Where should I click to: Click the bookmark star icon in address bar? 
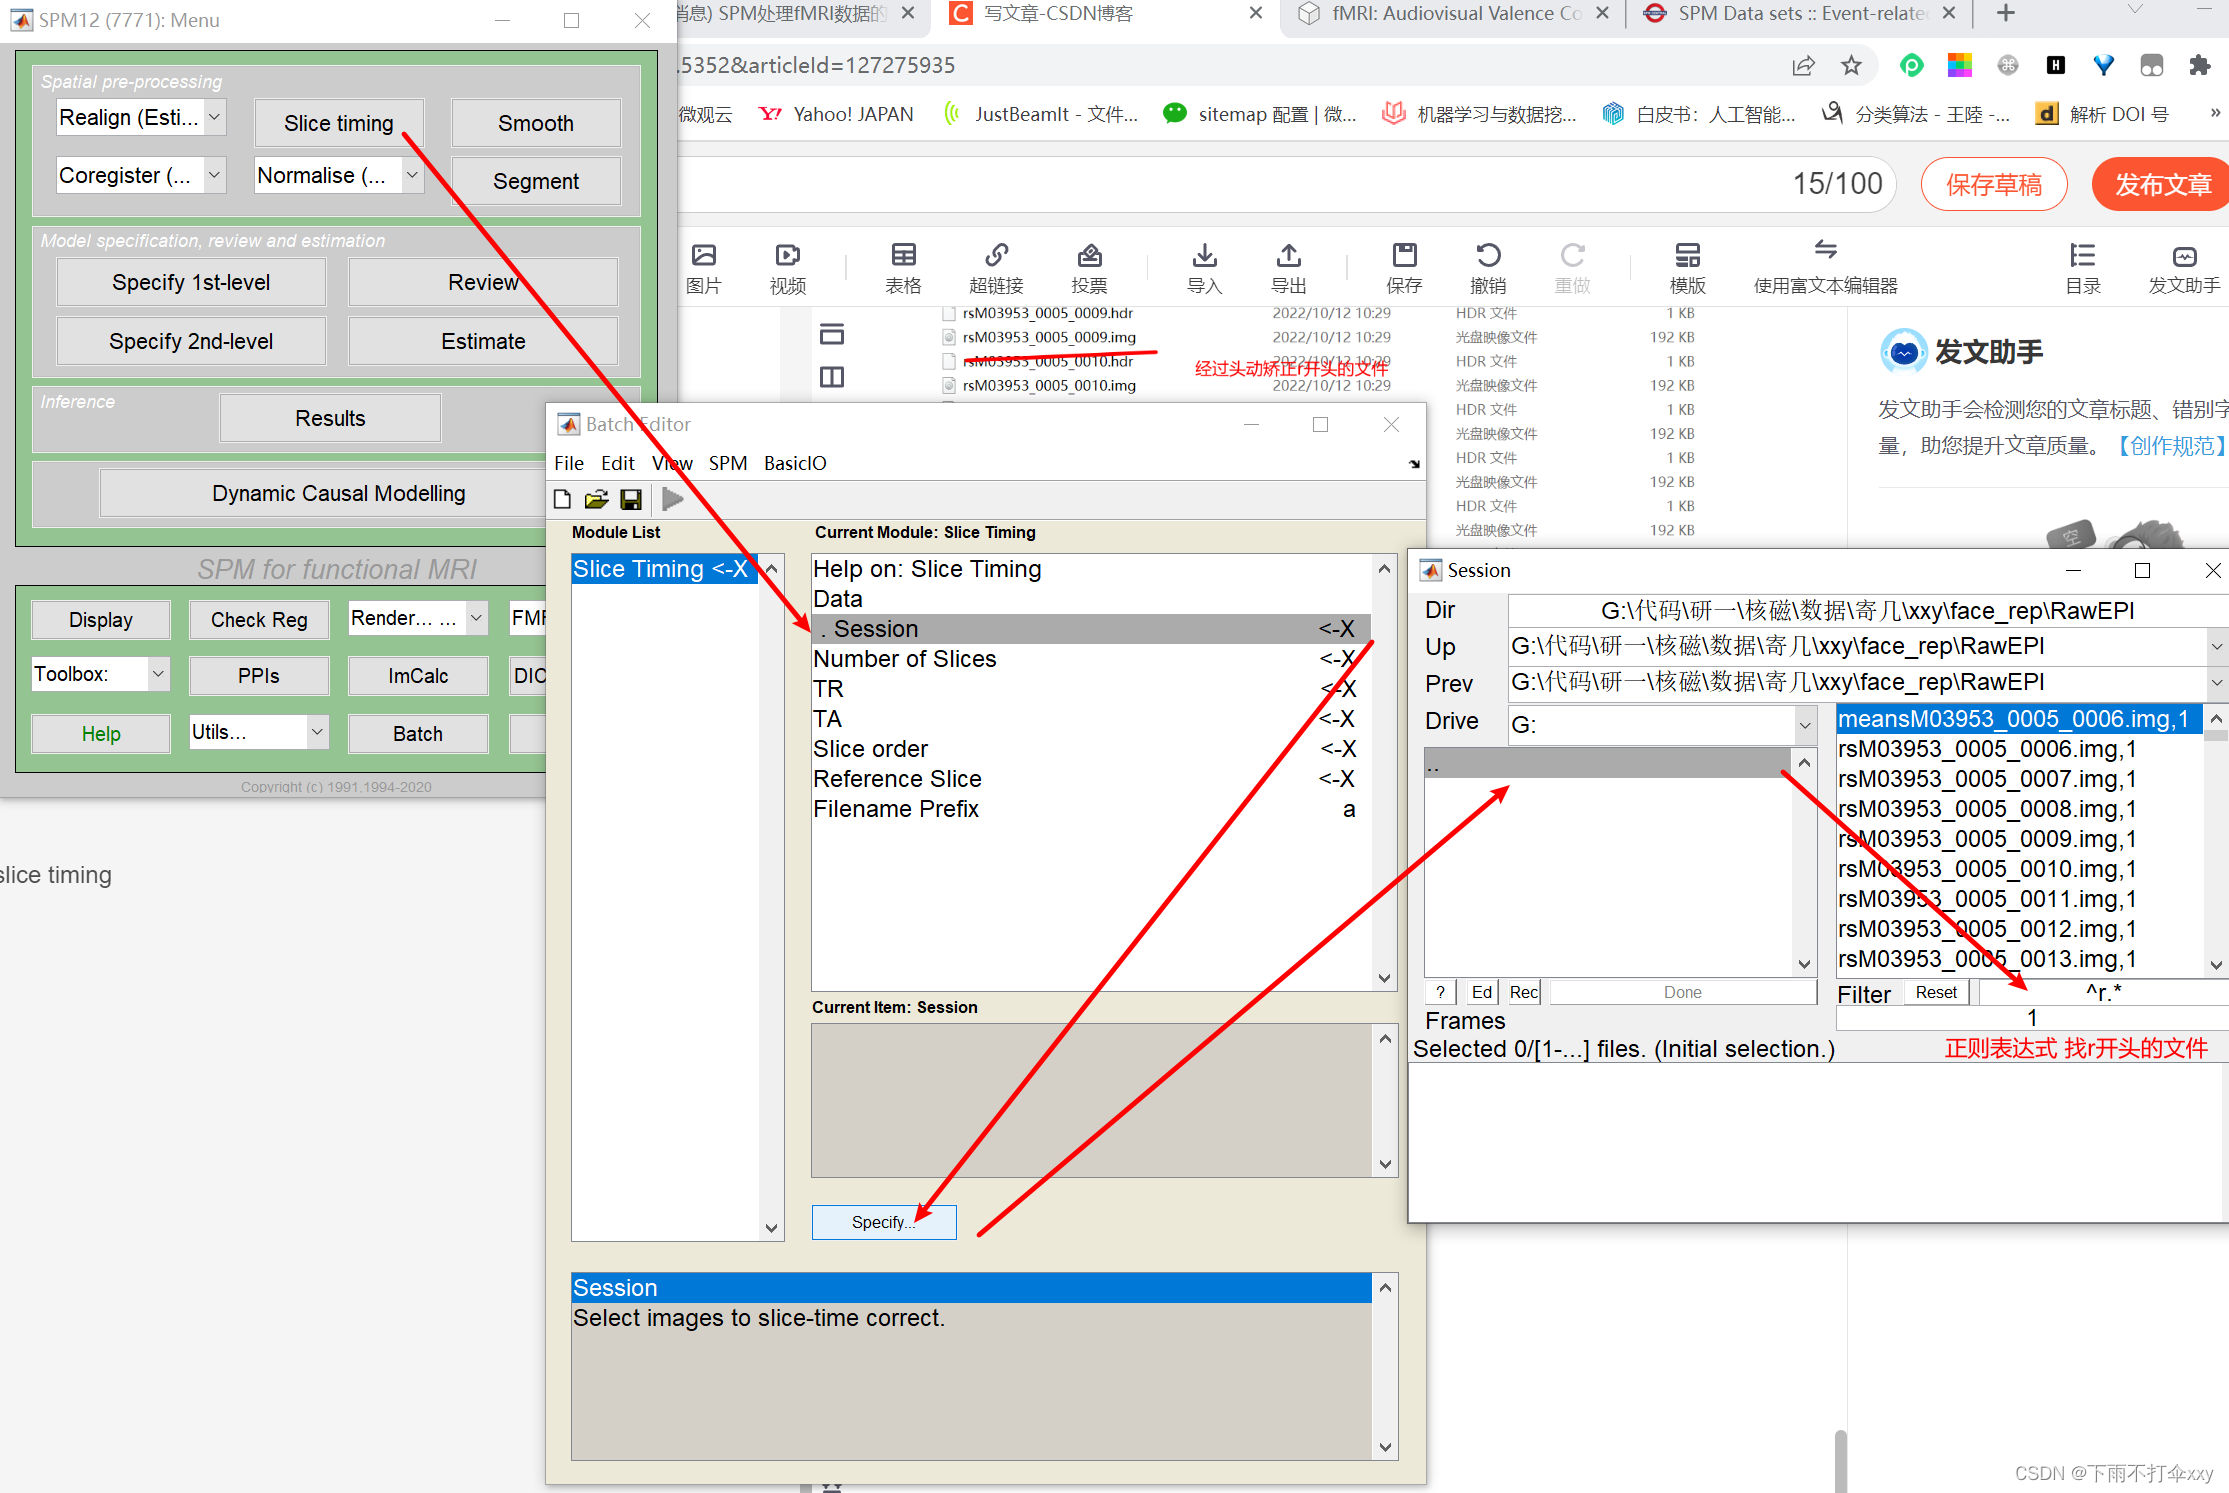(x=1851, y=66)
